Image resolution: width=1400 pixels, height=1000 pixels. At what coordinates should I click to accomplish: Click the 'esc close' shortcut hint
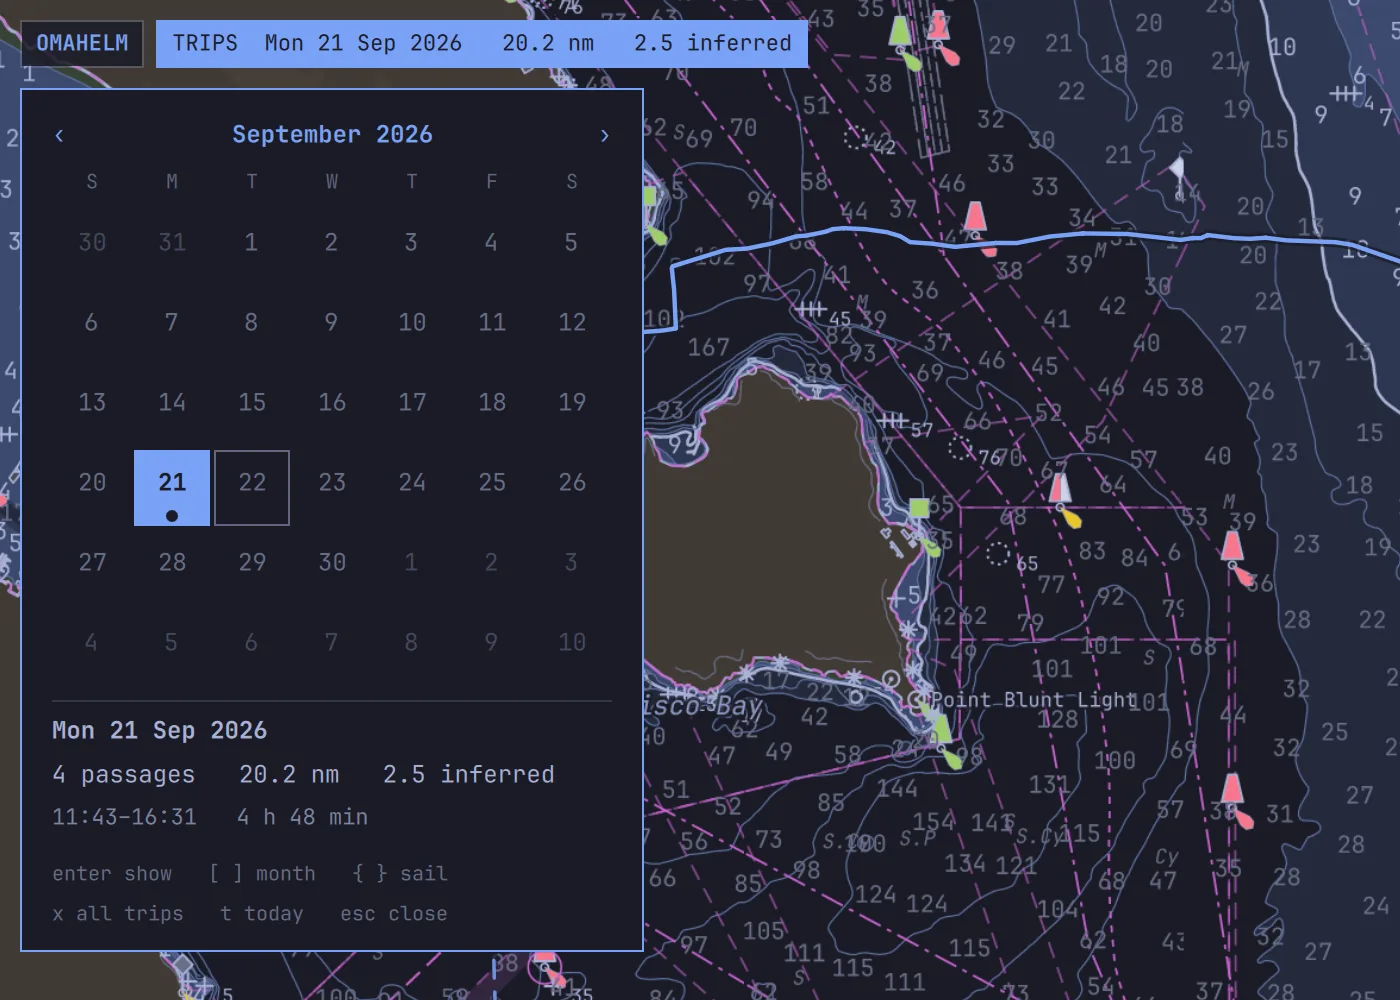point(394,914)
